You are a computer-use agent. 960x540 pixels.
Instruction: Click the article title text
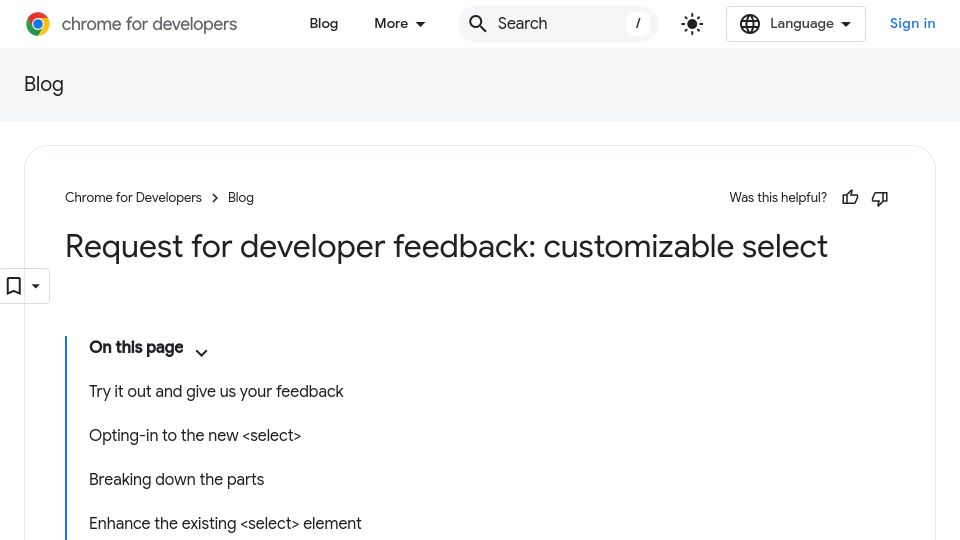click(x=446, y=247)
